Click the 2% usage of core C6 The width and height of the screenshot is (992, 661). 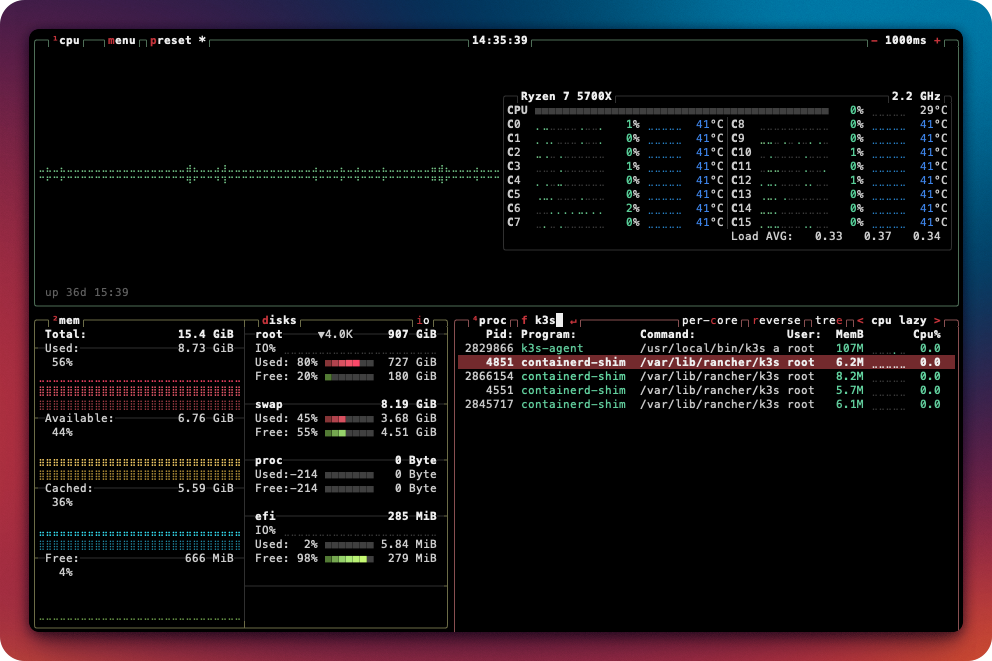coord(633,209)
